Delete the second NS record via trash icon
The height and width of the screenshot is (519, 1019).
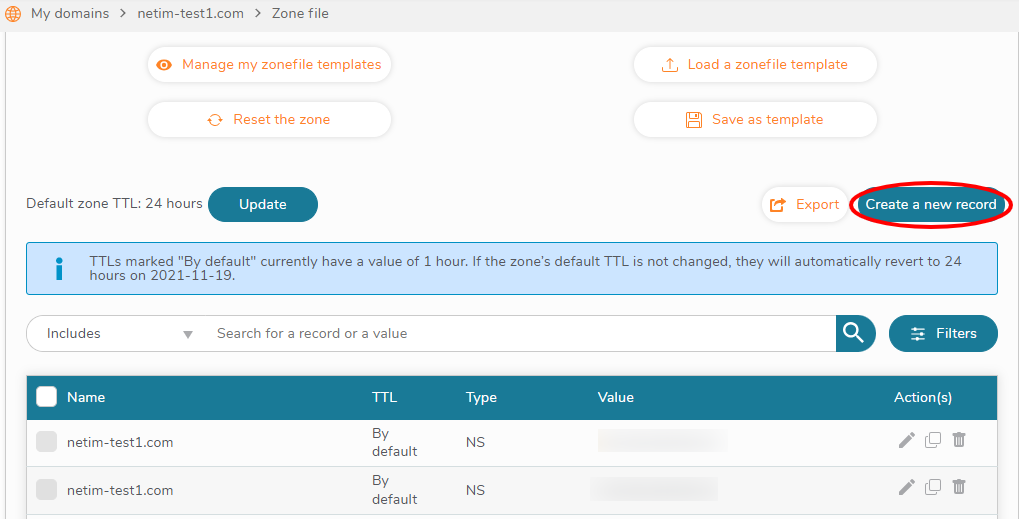click(x=959, y=487)
